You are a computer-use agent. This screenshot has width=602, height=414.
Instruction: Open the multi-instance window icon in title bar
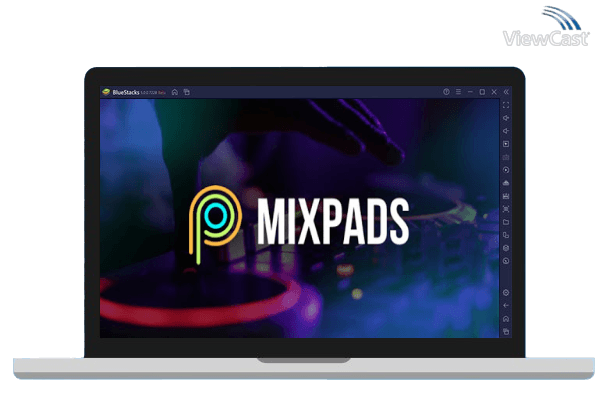pyautogui.click(x=187, y=92)
